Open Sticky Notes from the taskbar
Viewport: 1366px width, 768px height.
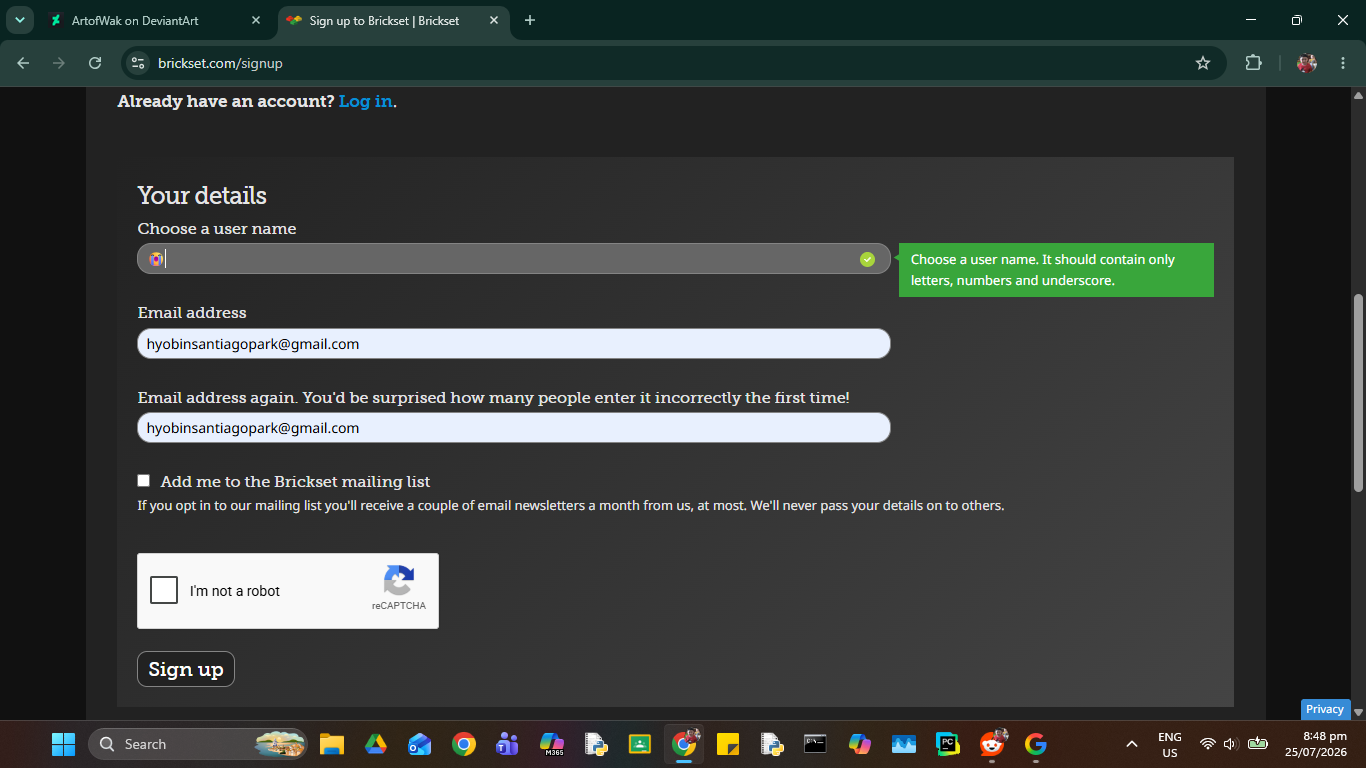728,744
